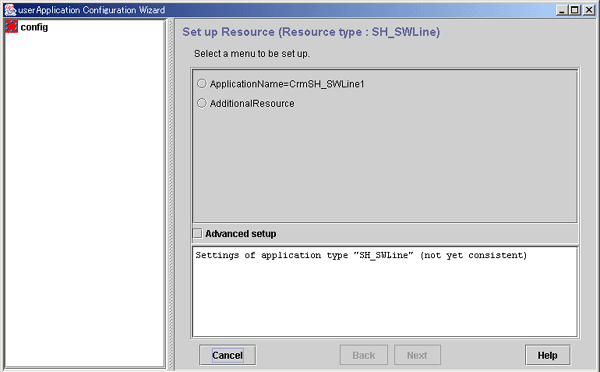Image resolution: width=600 pixels, height=372 pixels.
Task: Enable the Advanced setup checkbox
Action: pyautogui.click(x=197, y=233)
